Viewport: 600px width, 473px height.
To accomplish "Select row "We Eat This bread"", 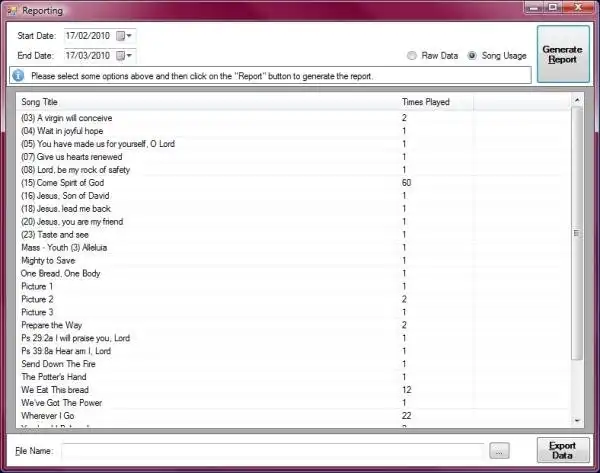I will point(293,390).
